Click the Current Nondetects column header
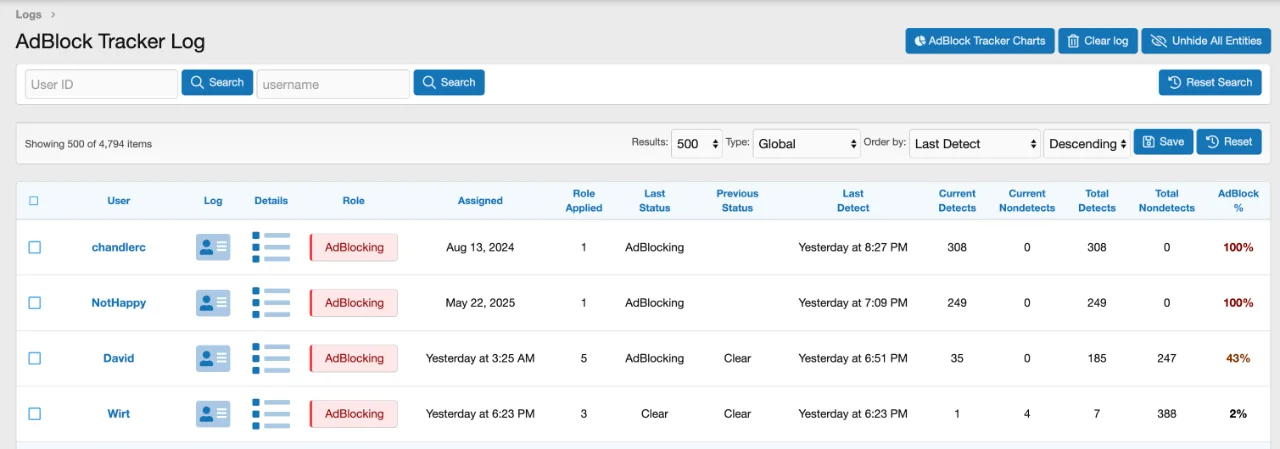 (1027, 201)
